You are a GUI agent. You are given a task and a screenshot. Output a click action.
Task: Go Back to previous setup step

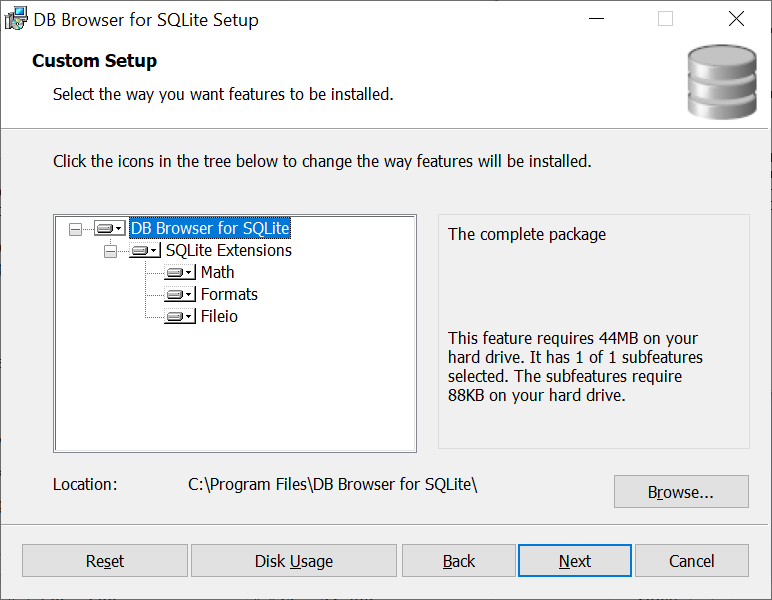(x=459, y=561)
